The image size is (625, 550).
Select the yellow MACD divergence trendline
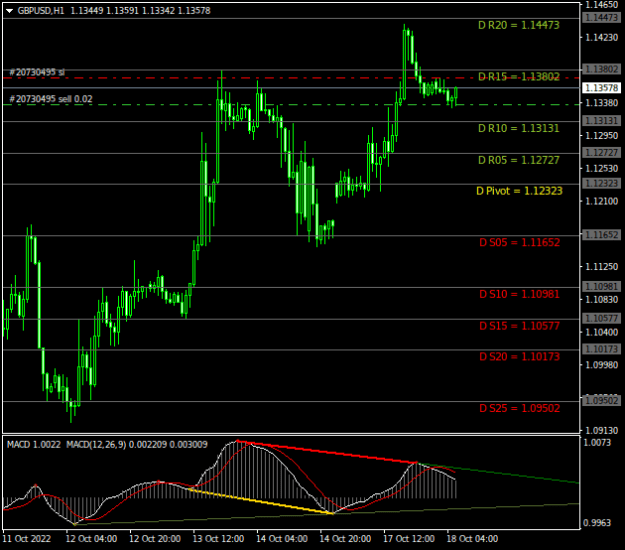pos(261,501)
